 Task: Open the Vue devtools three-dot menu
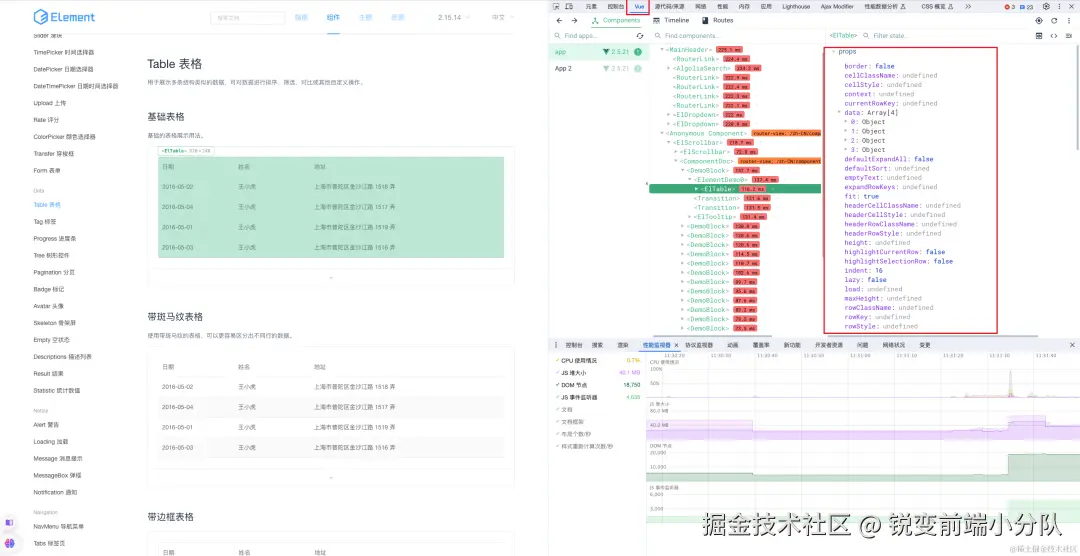[1068, 21]
